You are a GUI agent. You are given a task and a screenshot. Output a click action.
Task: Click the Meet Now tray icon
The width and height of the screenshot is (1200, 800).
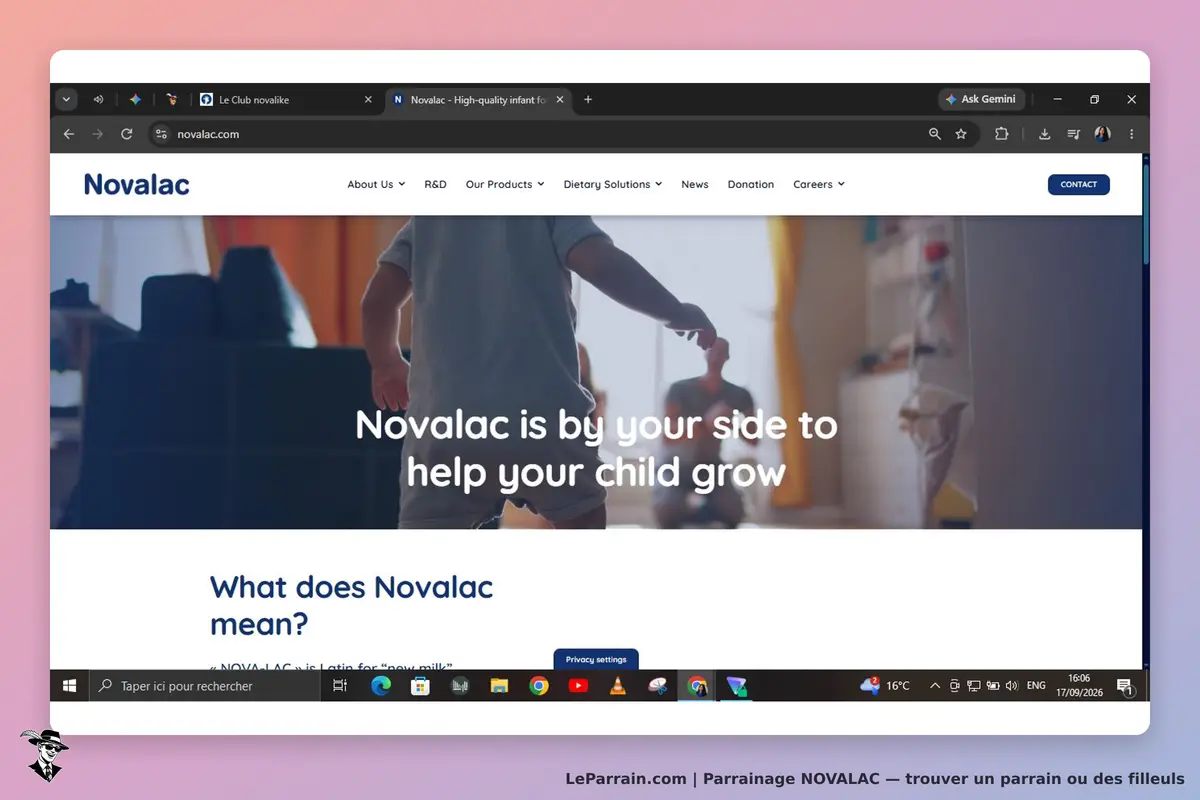(x=955, y=686)
